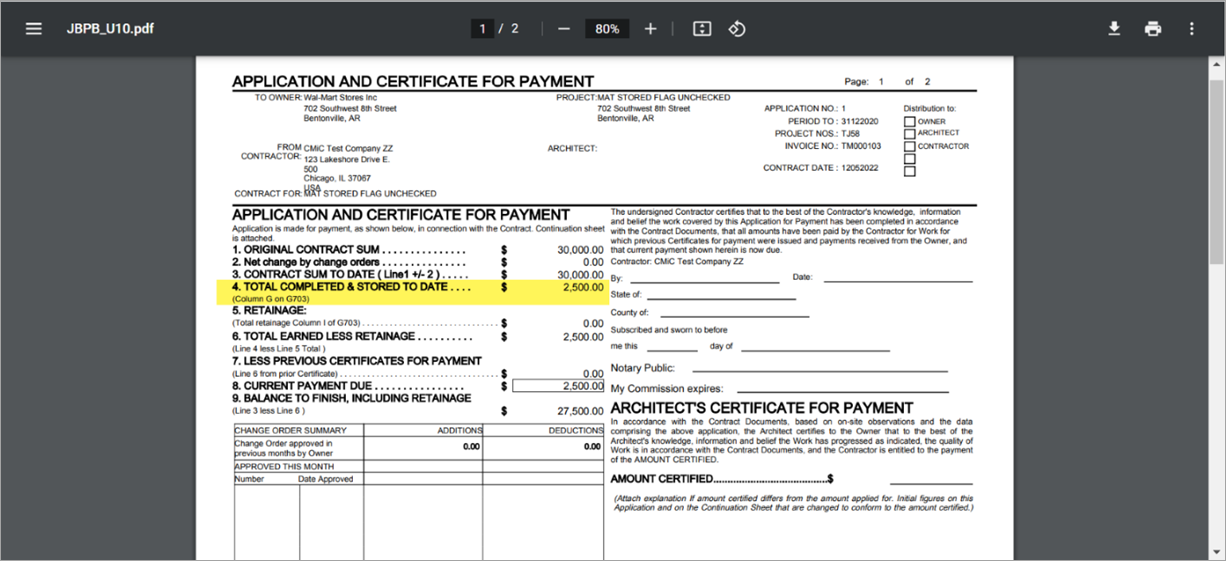Viewport: 1226px width, 561px height.
Task: Open the PDF sidebar hamburger menu
Action: [34, 29]
